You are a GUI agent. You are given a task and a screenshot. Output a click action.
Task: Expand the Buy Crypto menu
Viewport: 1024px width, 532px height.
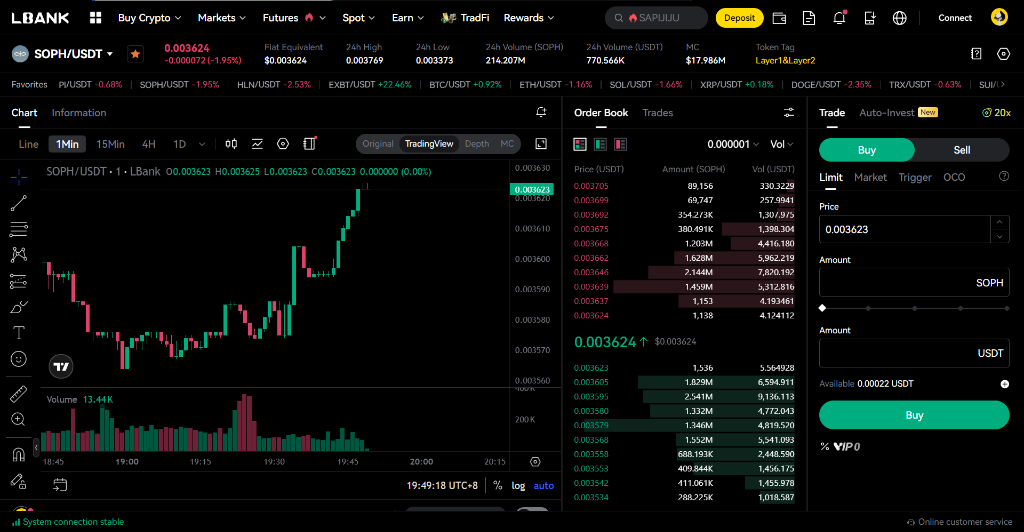pos(150,18)
